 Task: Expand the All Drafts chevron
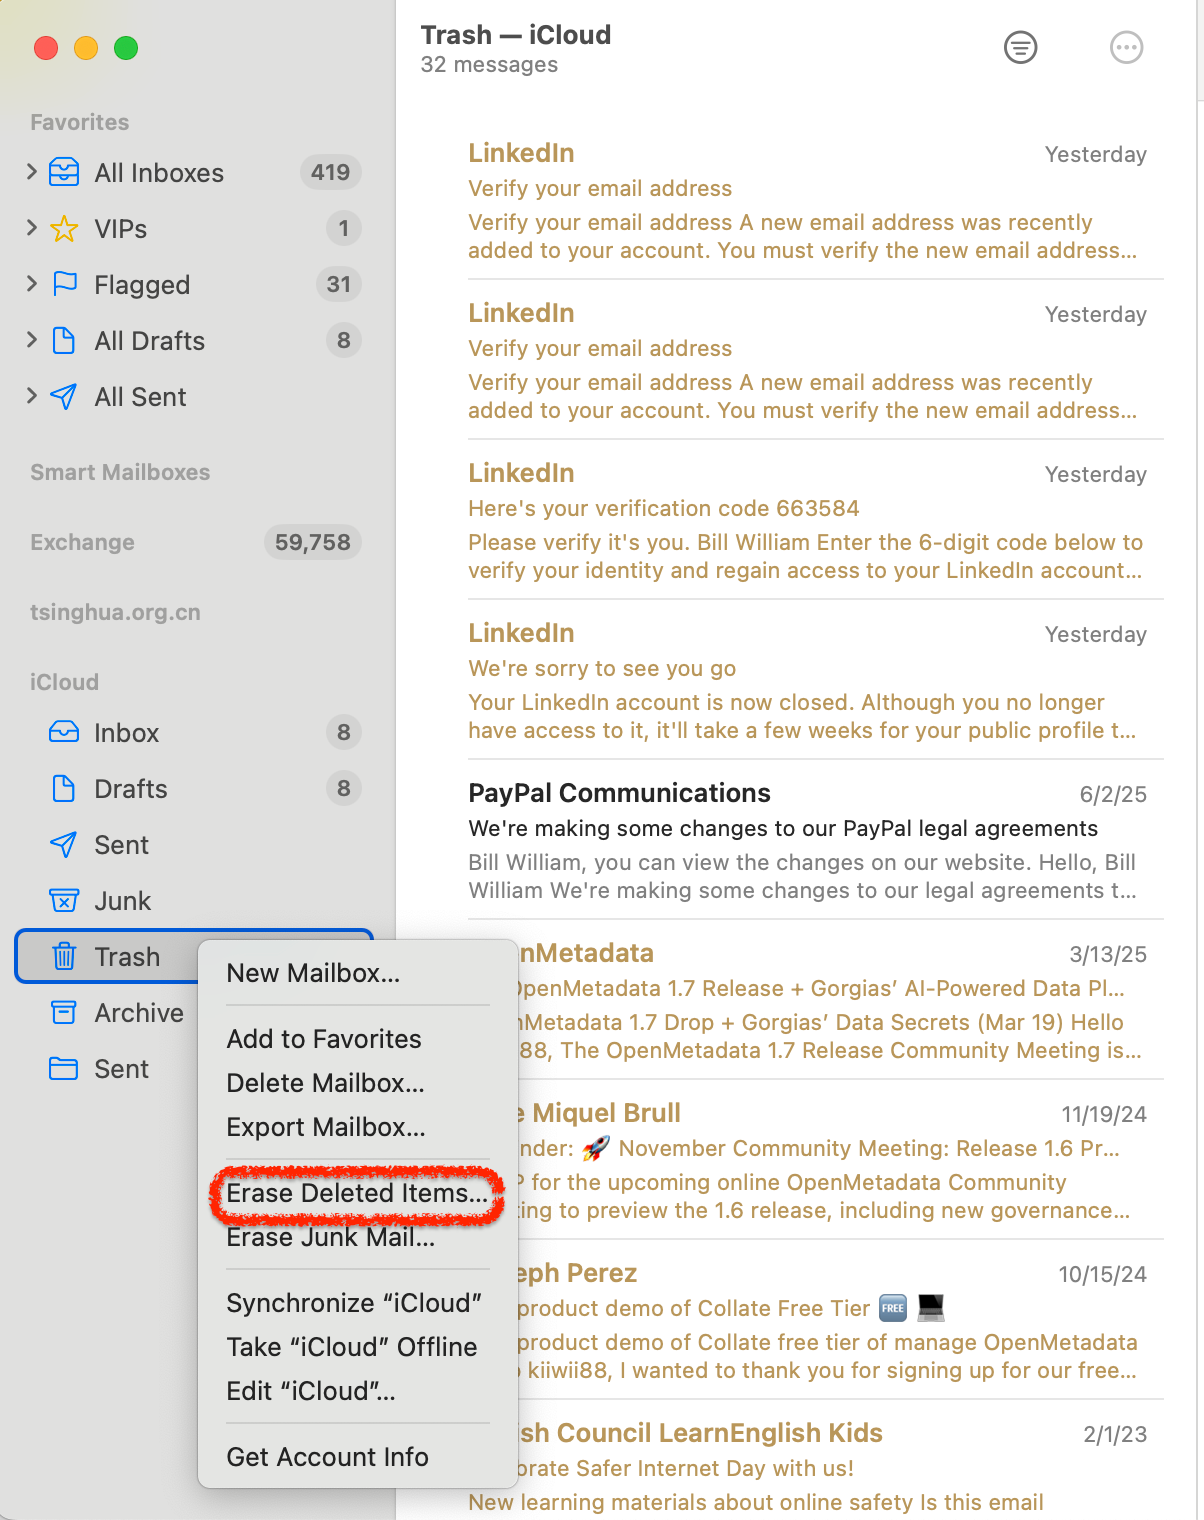32,340
